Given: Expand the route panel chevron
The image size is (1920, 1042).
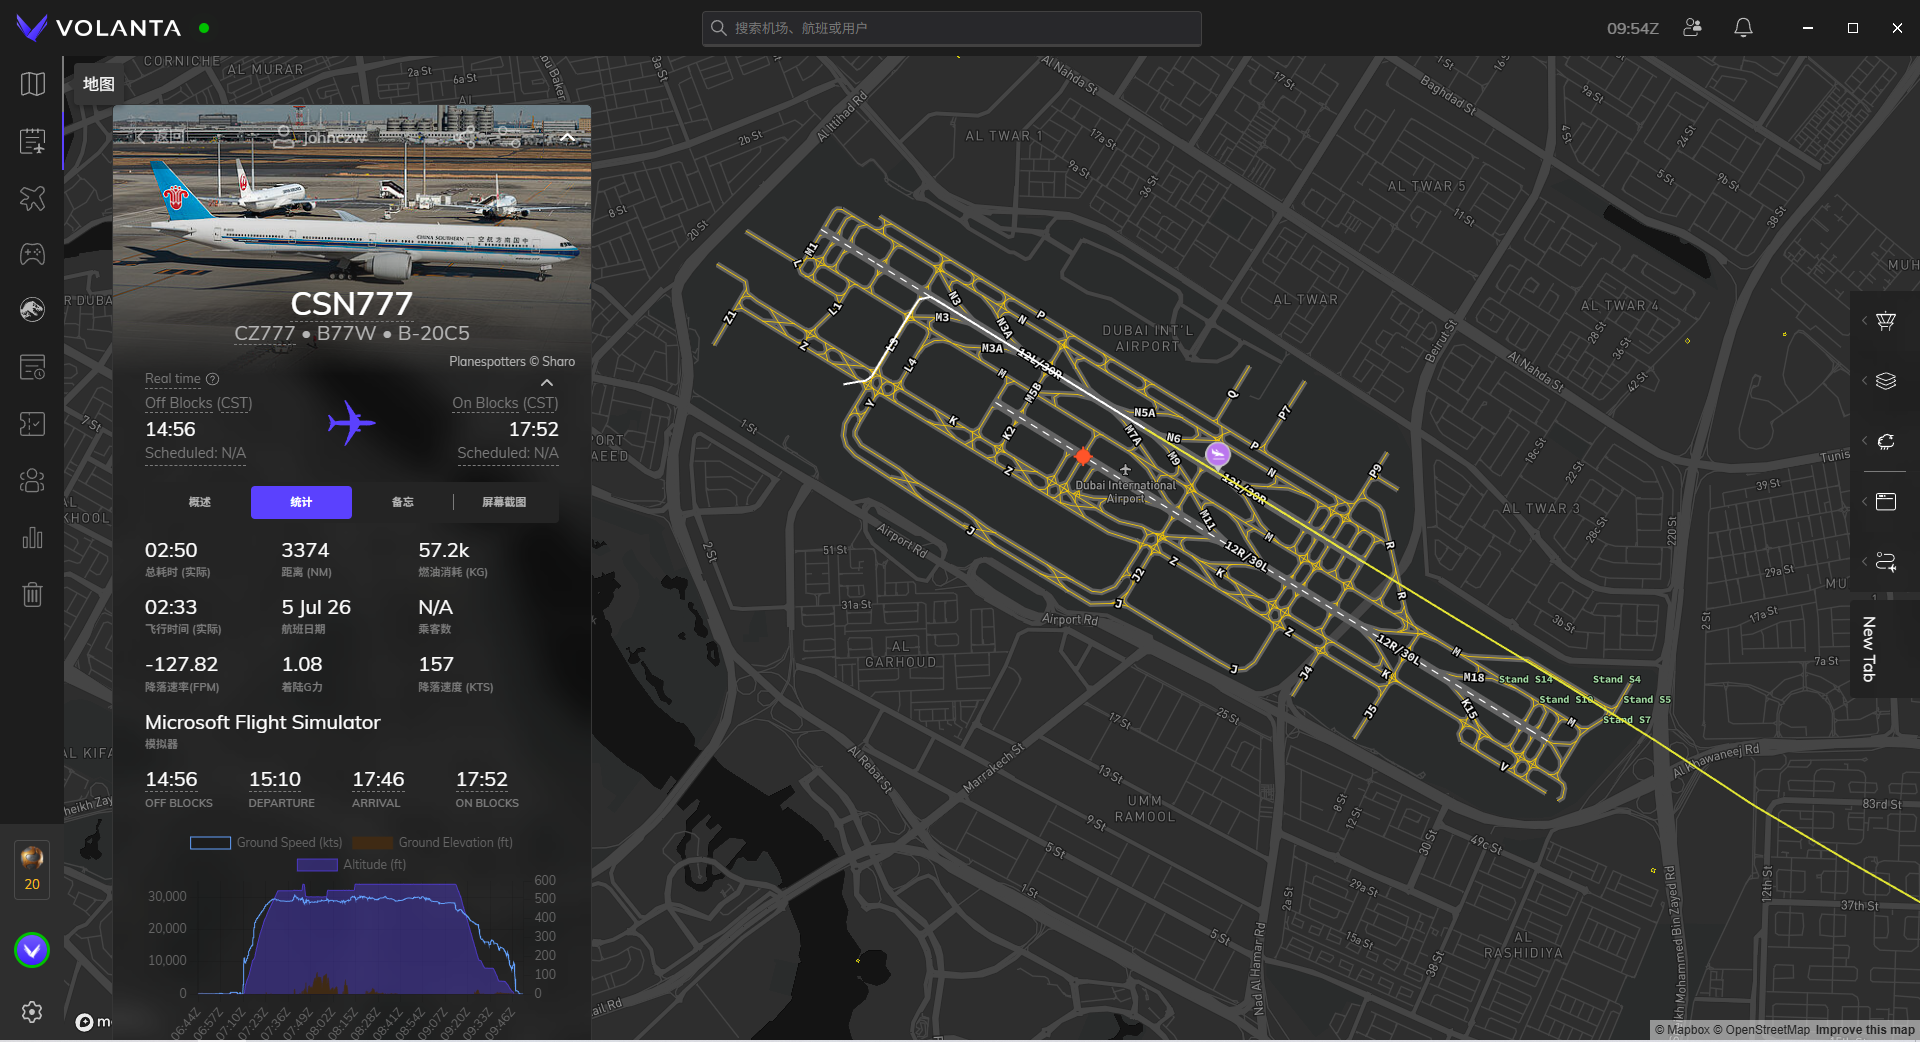Looking at the screenshot, I should pos(1864,561).
